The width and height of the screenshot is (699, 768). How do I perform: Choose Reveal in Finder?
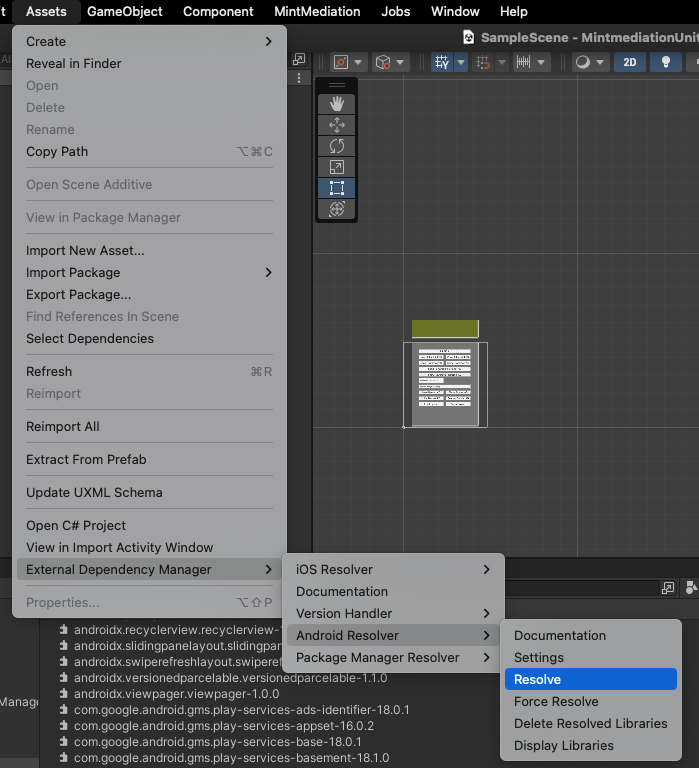click(x=149, y=64)
